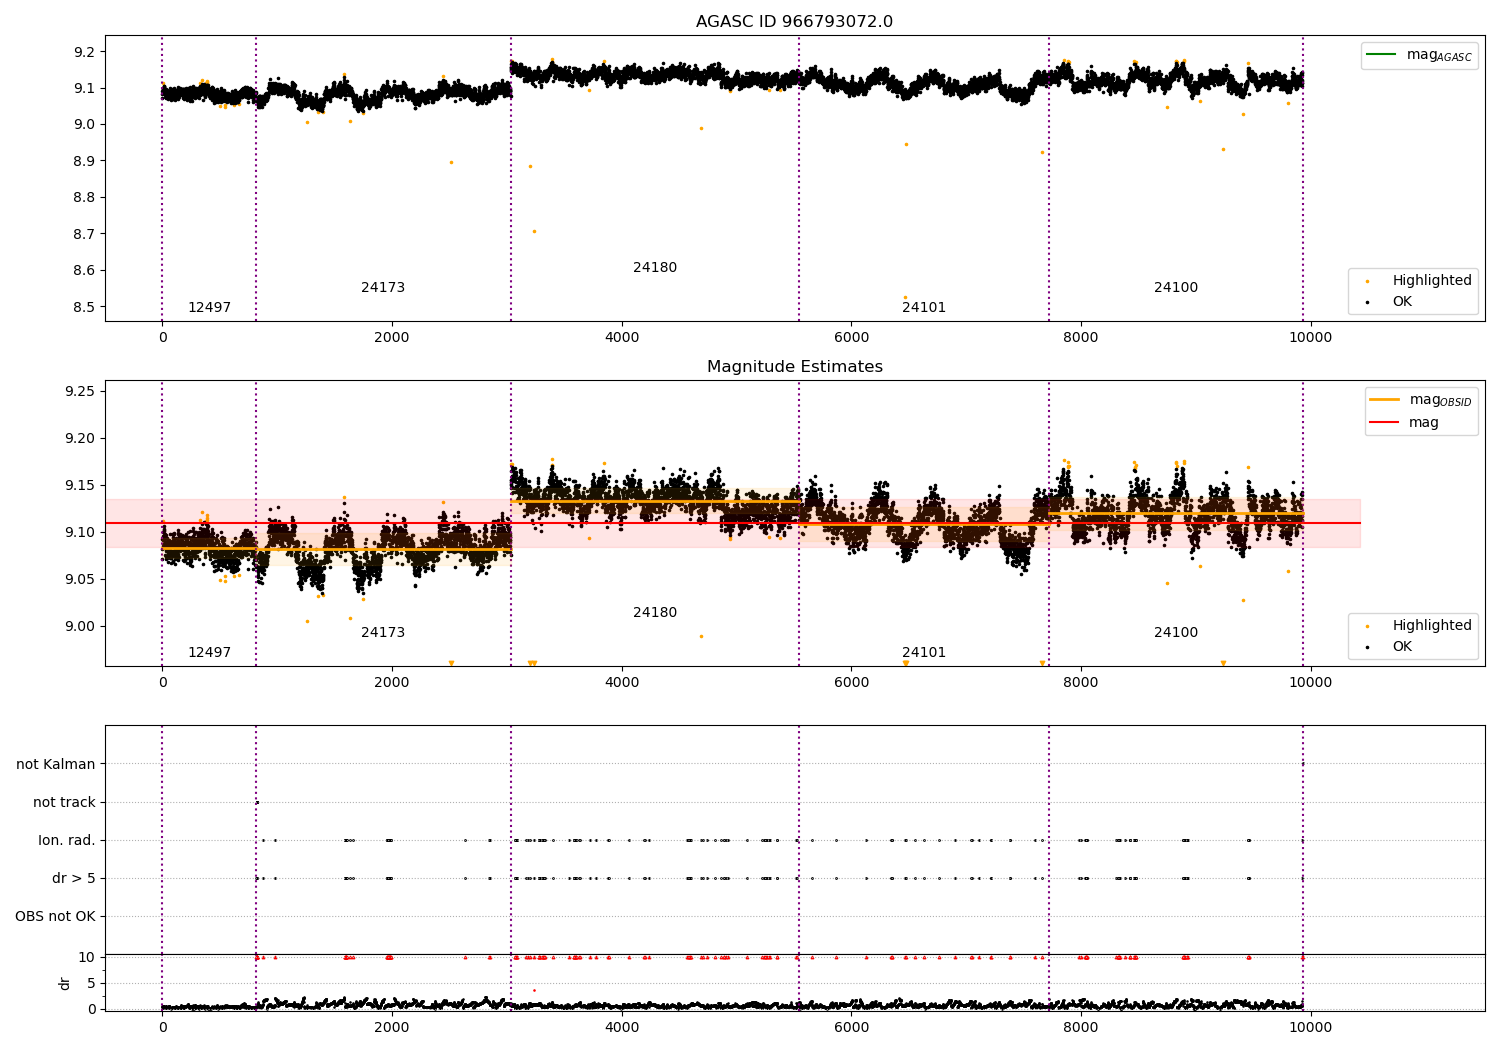Image resolution: width=1500 pixels, height=1050 pixels.
Task: Click the green line sample in top legend
Action: (x=1382, y=54)
